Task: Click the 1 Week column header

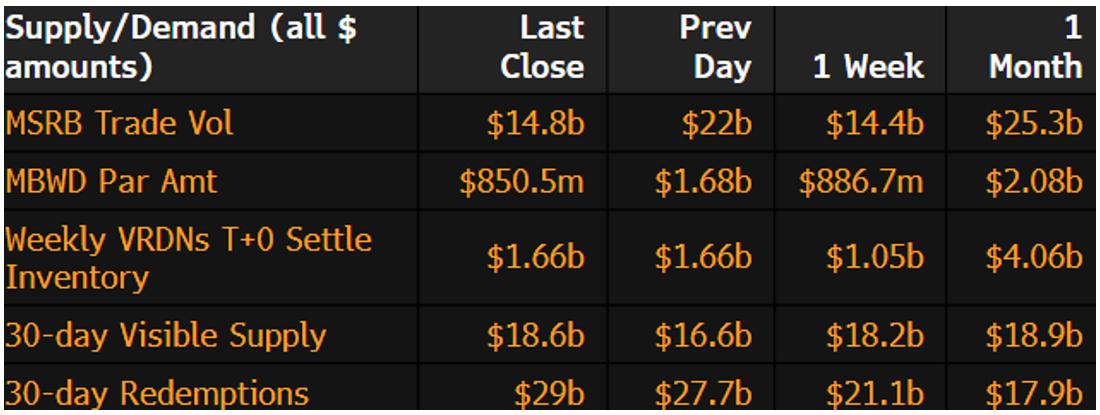Action: click(x=869, y=66)
